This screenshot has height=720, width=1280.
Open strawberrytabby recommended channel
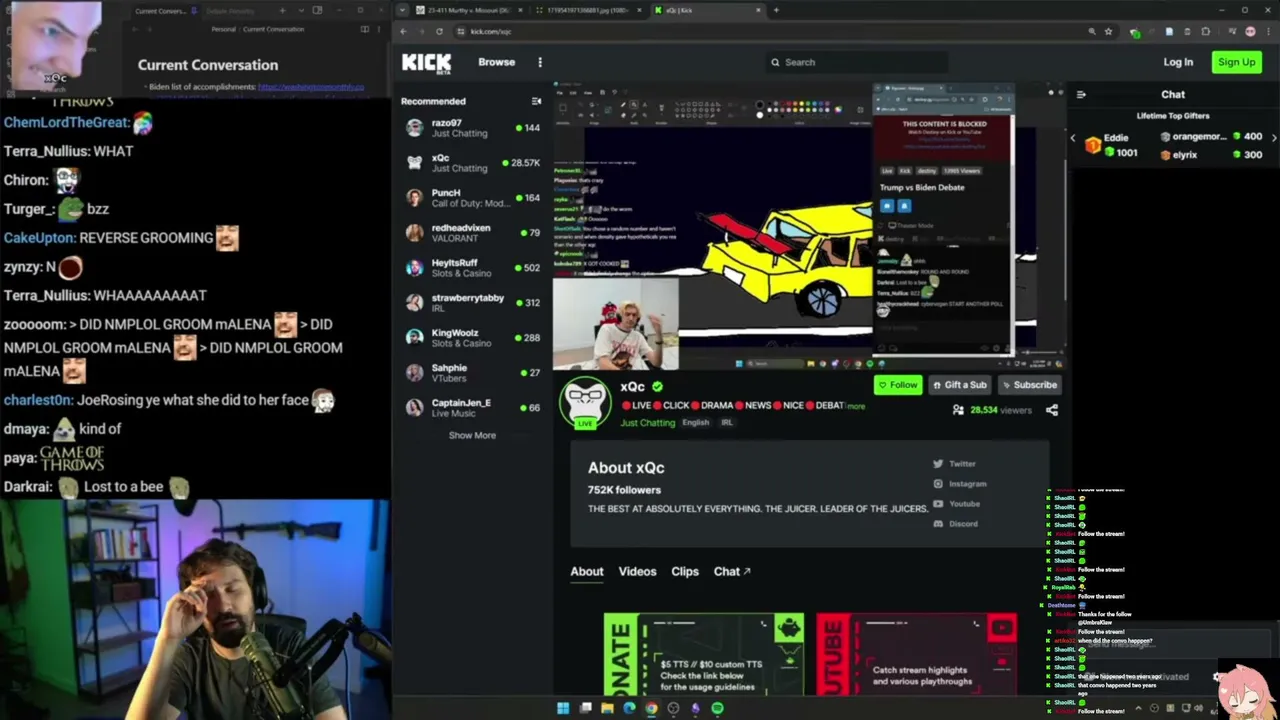473,303
